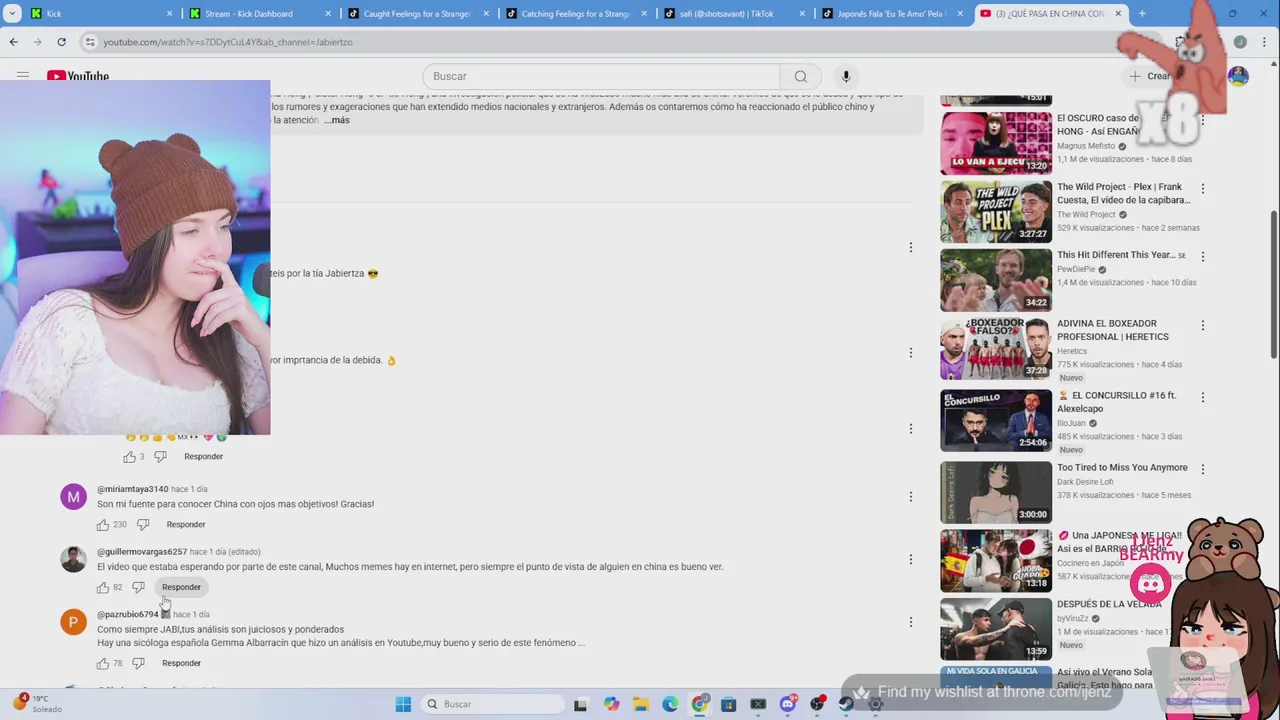Launch Copilot from the taskbar
The height and width of the screenshot is (720, 1280).
(612, 704)
